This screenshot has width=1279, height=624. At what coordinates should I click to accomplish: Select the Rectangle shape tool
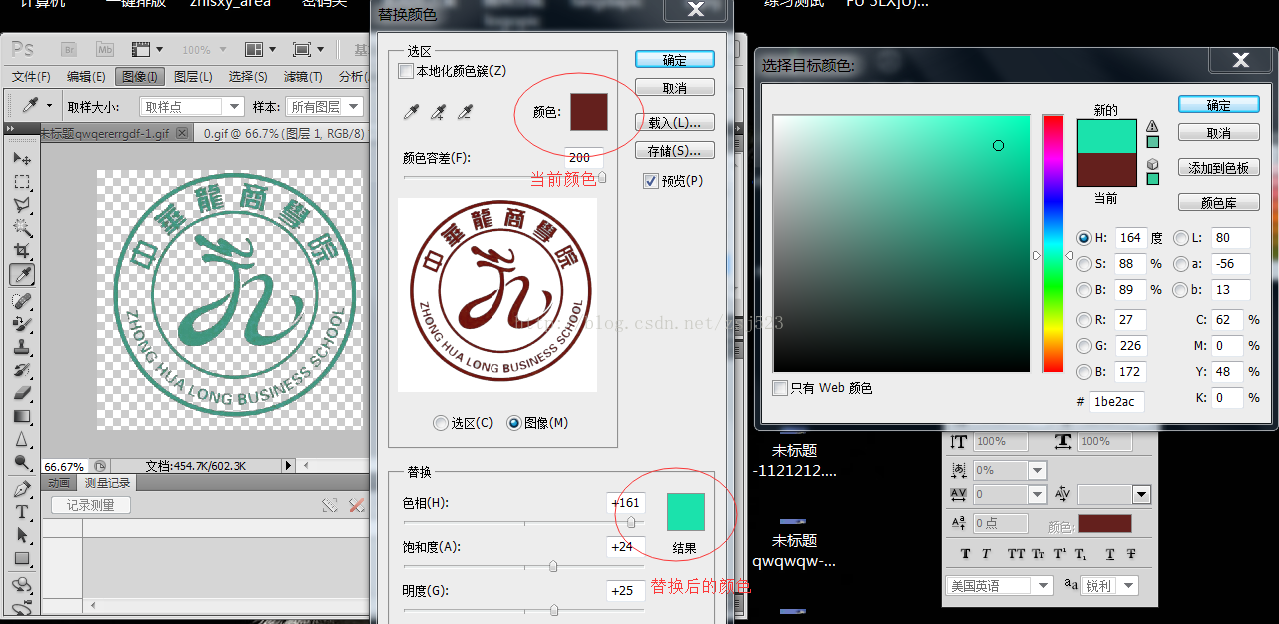(x=22, y=558)
